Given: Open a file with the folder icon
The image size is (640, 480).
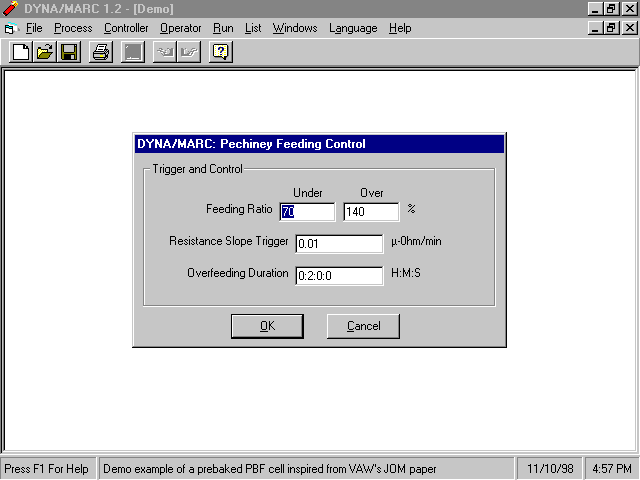Looking at the screenshot, I should [x=45, y=52].
